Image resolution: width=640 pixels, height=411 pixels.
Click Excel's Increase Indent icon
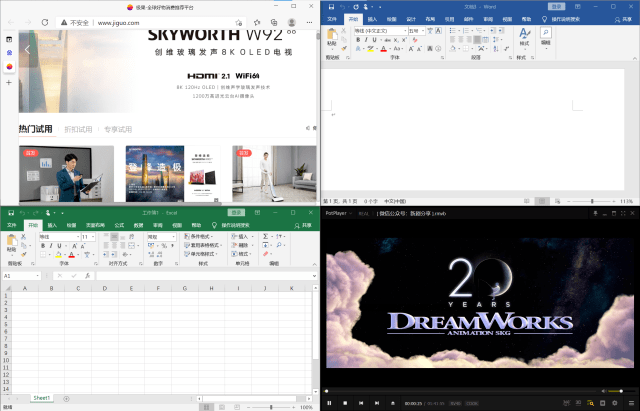point(114,254)
